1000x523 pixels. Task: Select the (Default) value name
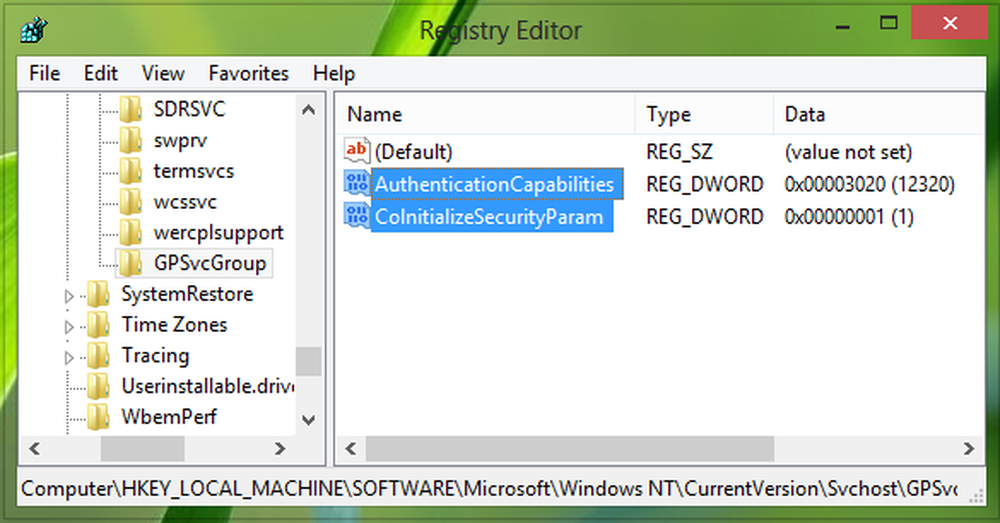click(x=414, y=152)
